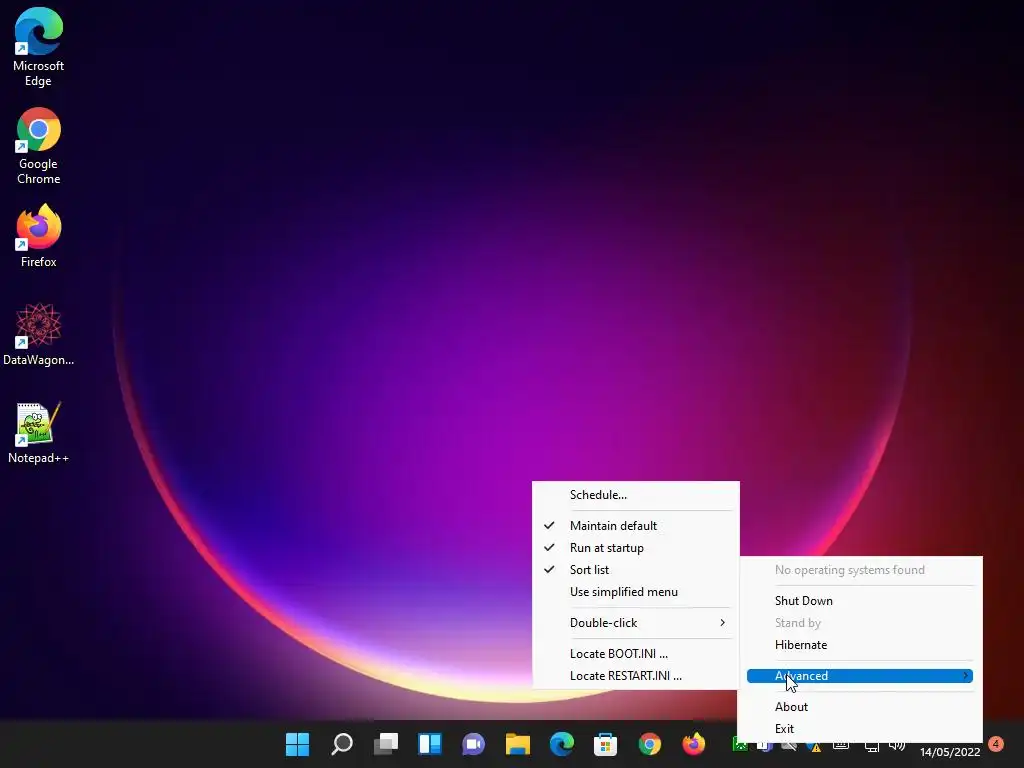This screenshot has height=768, width=1024.
Task: Expand the Advanced submenu arrow
Action: click(x=965, y=676)
